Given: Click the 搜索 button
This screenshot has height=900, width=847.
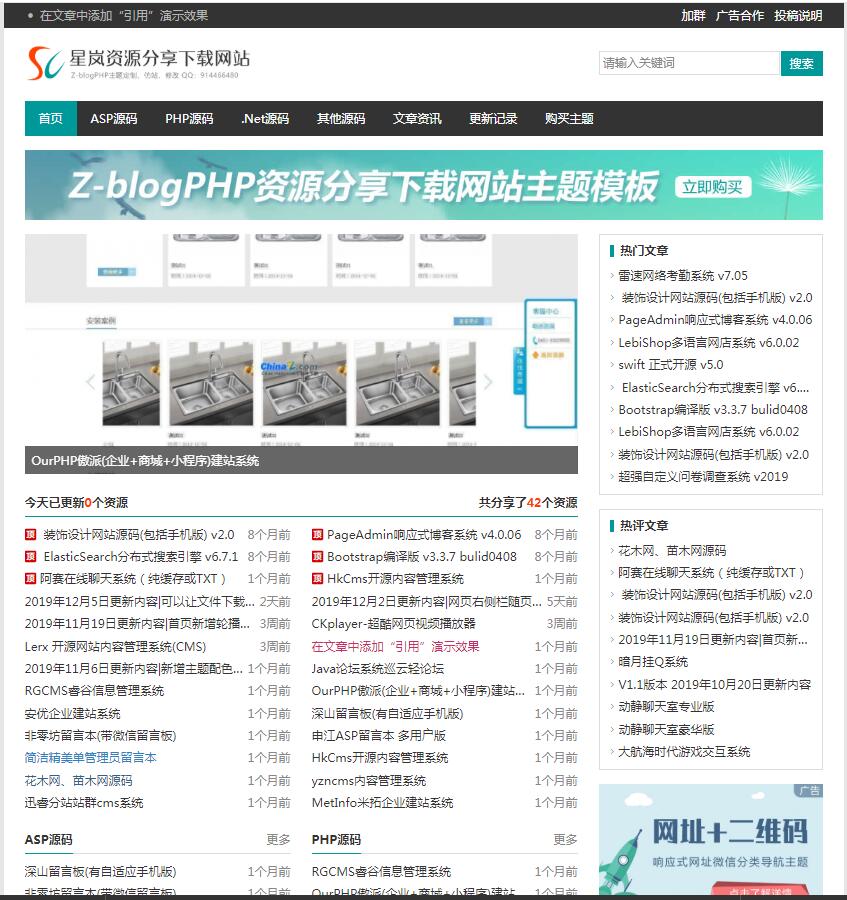Looking at the screenshot, I should click(x=802, y=63).
